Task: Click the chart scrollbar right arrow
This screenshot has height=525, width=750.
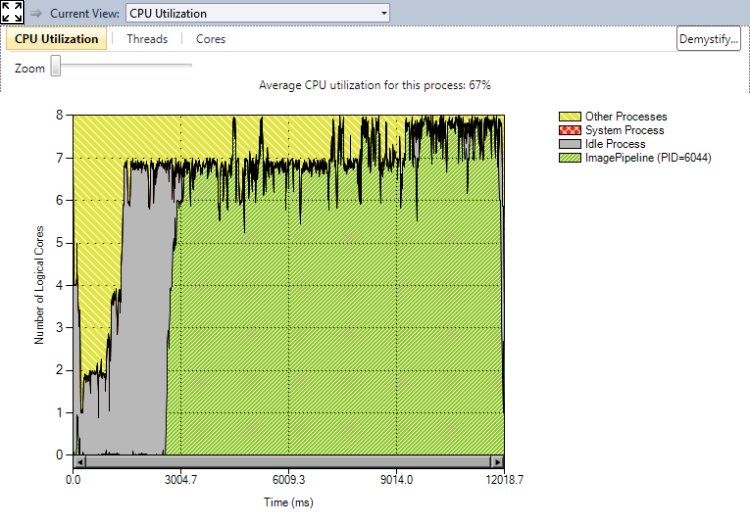Action: coord(497,462)
